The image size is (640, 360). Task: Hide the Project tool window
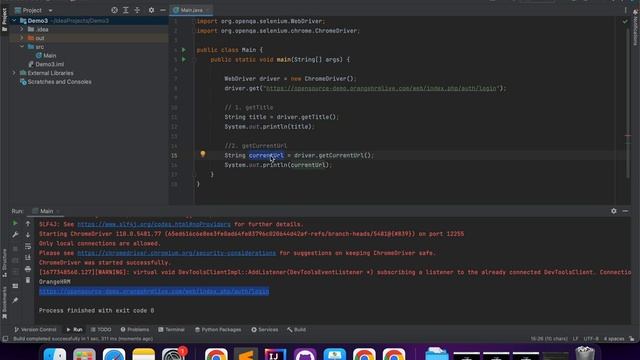pos(162,10)
